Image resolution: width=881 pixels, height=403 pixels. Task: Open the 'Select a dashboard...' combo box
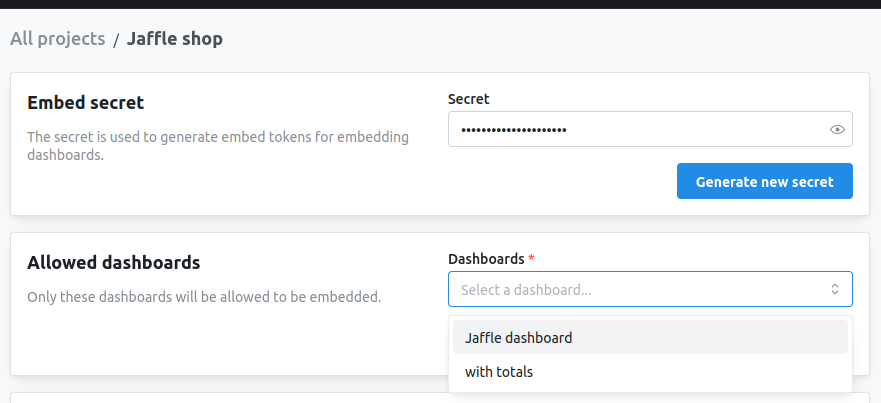tap(650, 289)
